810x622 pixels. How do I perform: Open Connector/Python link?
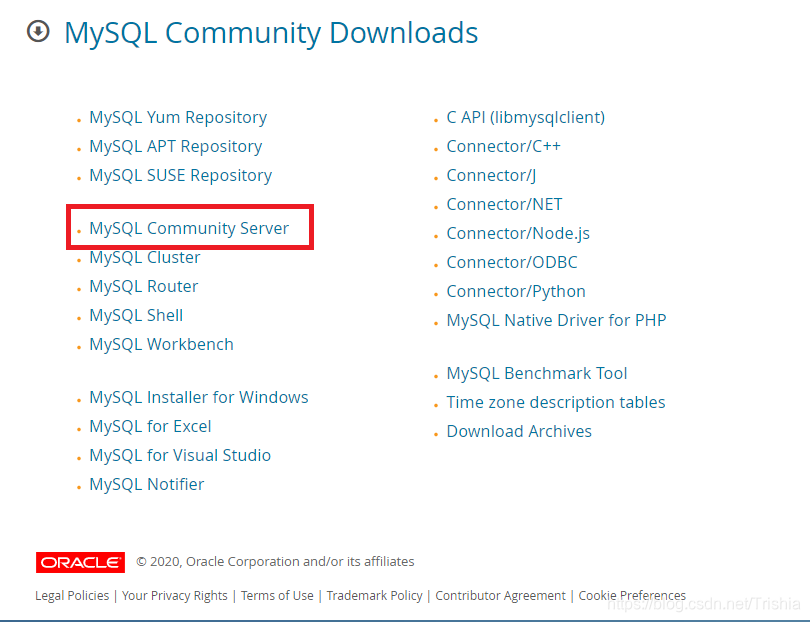point(516,291)
